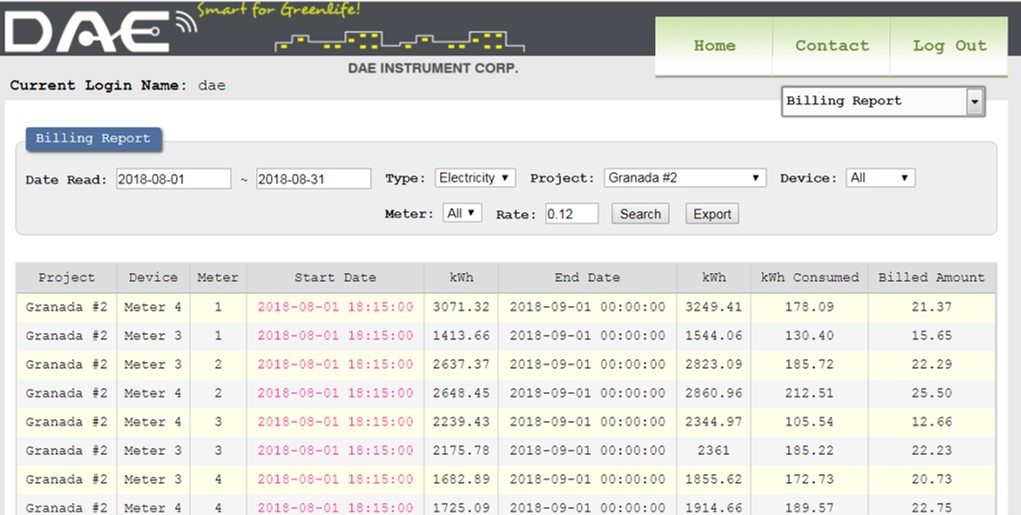Select the Log Out menu item

coord(949,46)
